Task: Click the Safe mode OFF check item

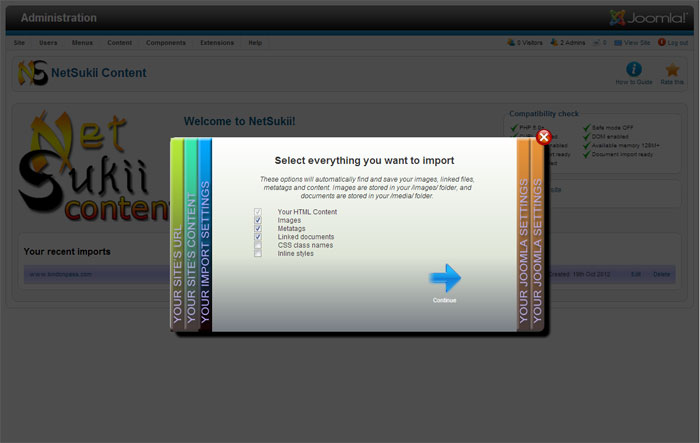Action: point(608,128)
